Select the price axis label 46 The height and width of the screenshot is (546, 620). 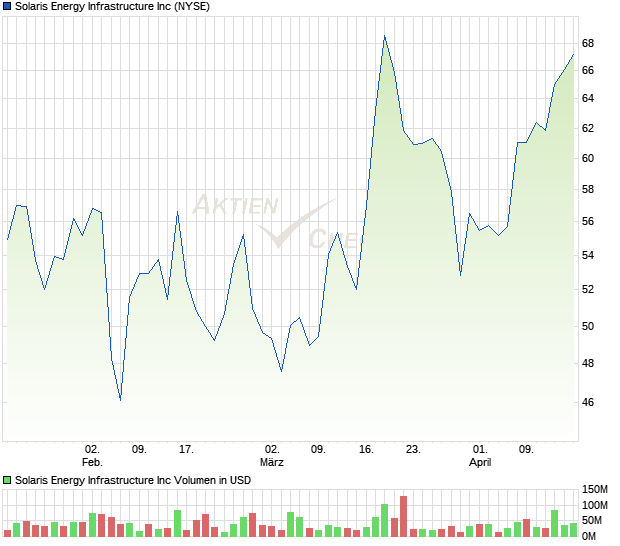(x=588, y=402)
